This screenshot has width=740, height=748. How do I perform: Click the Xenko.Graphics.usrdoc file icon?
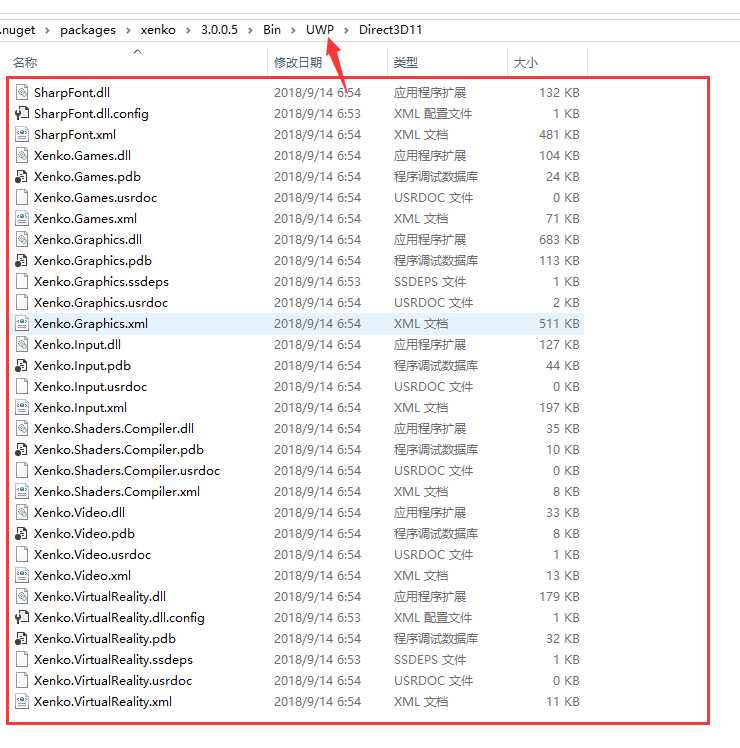(22, 302)
